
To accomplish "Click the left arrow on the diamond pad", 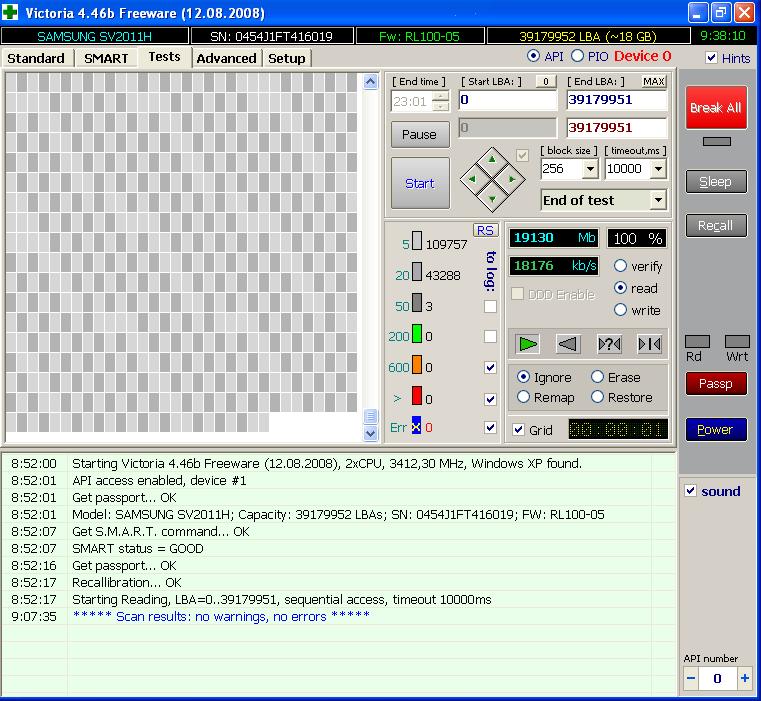I will pyautogui.click(x=473, y=180).
